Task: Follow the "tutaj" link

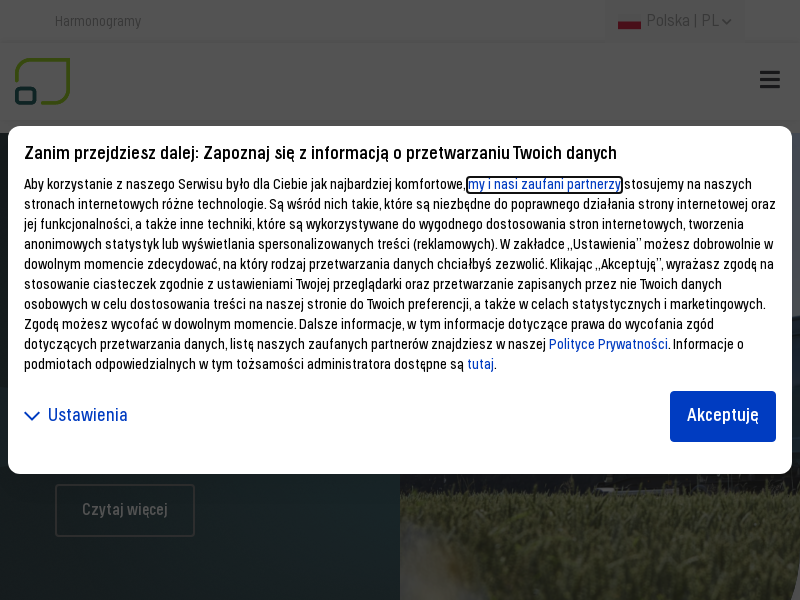Action: click(480, 364)
